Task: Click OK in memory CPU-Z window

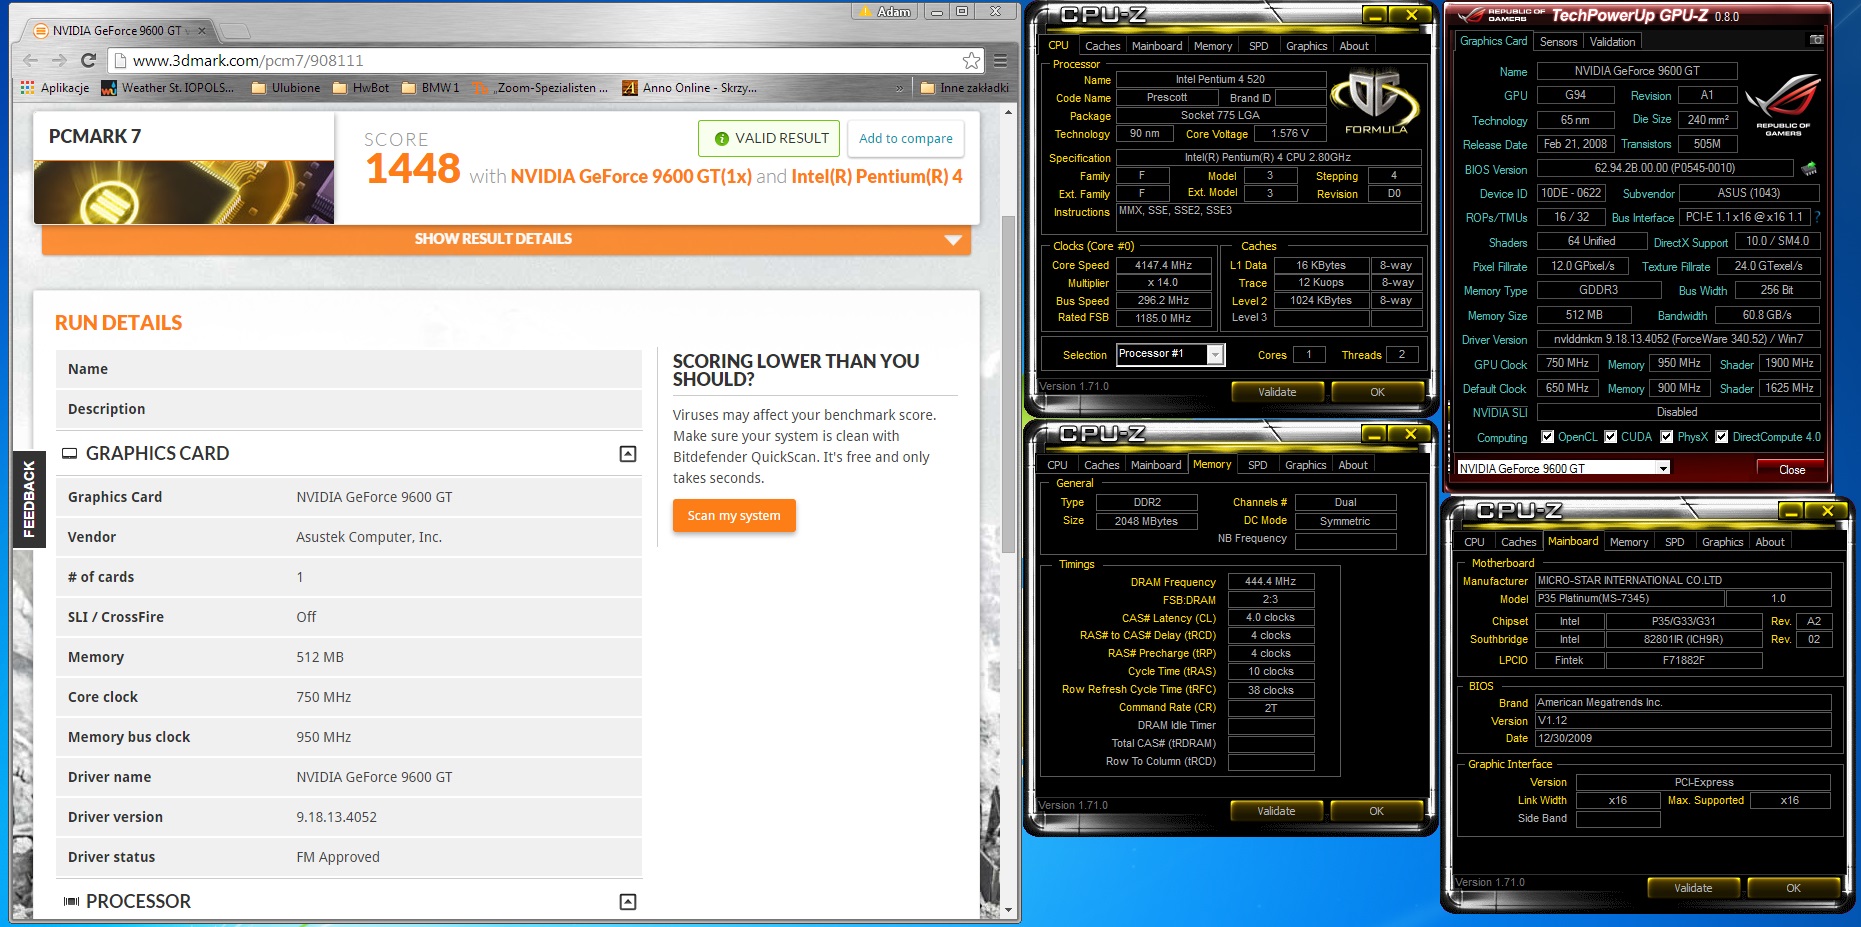Action: (x=1376, y=811)
